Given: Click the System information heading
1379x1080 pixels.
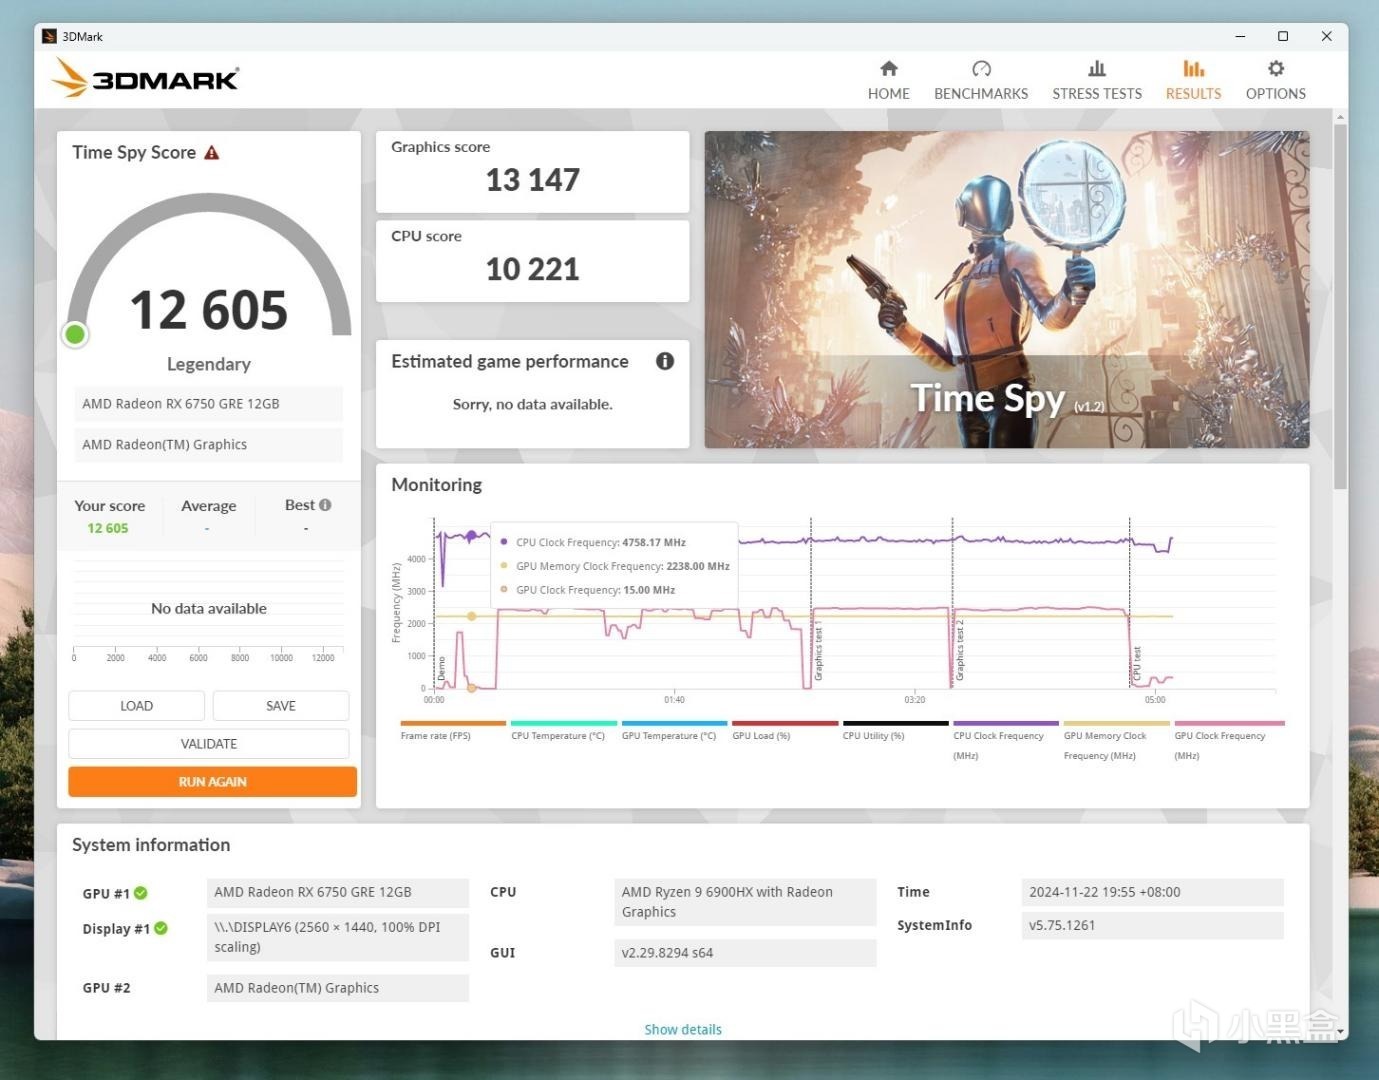Looking at the screenshot, I should coord(151,845).
